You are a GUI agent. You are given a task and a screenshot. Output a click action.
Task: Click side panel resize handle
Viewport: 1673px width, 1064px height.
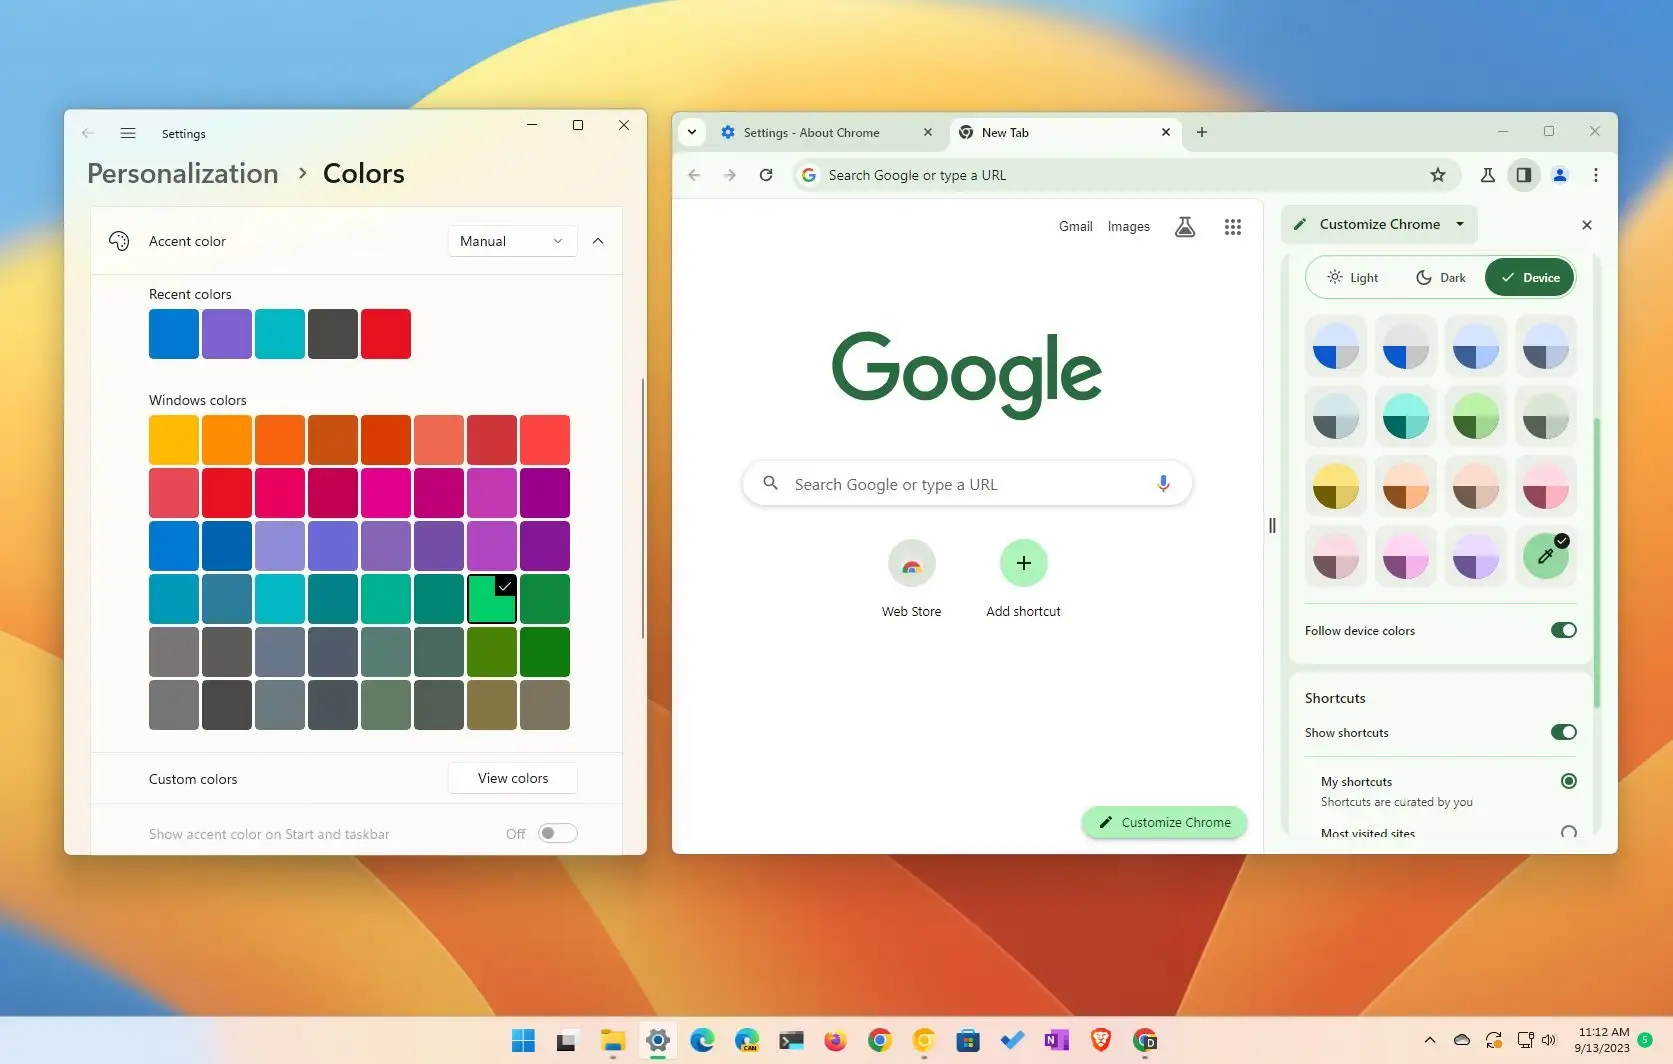click(1272, 526)
